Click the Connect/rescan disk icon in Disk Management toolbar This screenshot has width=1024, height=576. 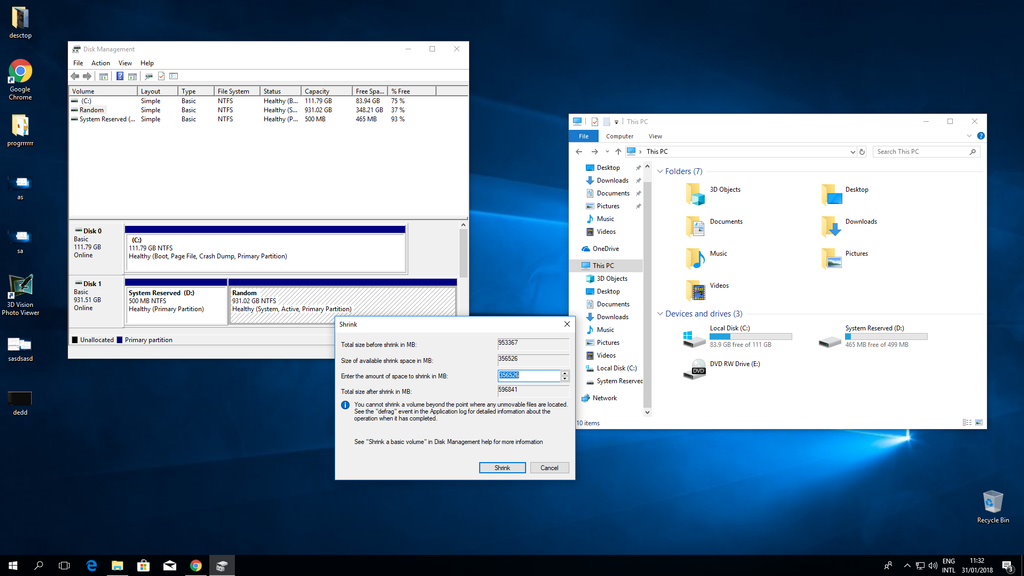(149, 76)
